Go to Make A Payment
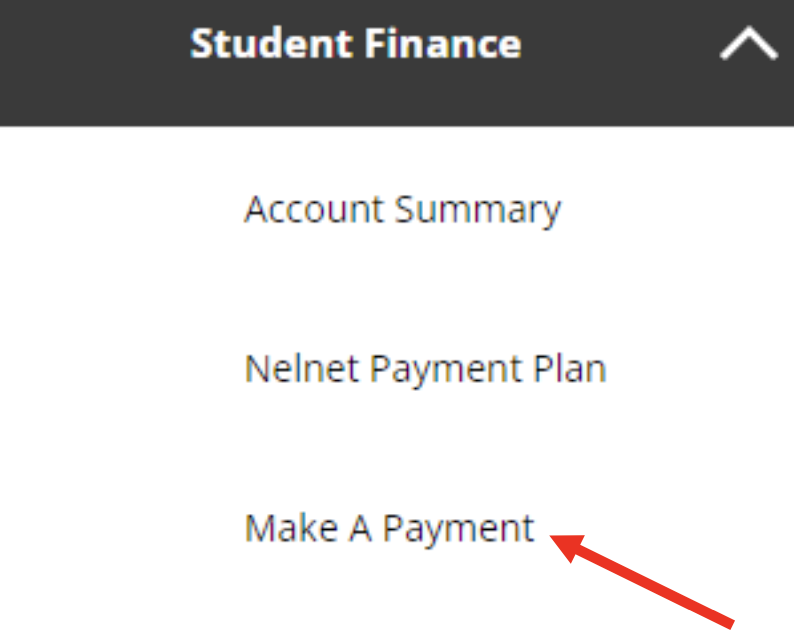Image resolution: width=794 pixels, height=636 pixels. click(389, 528)
